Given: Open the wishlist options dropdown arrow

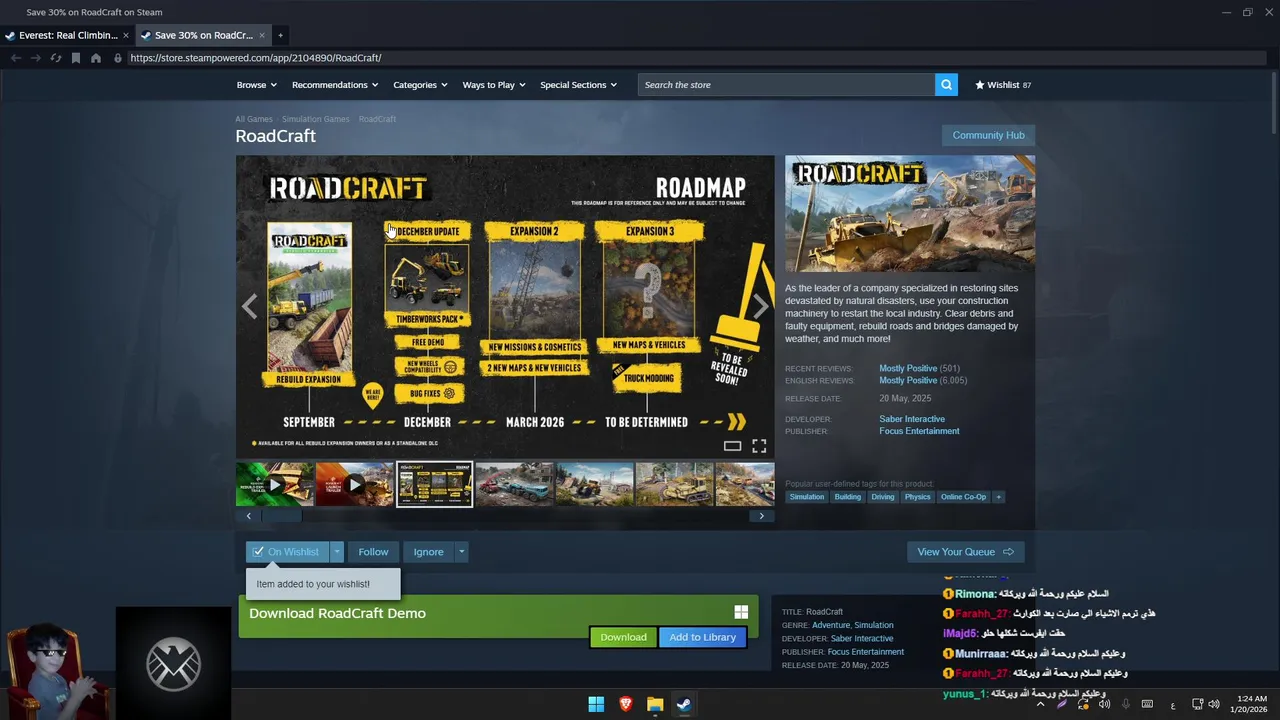Looking at the screenshot, I should (x=337, y=552).
